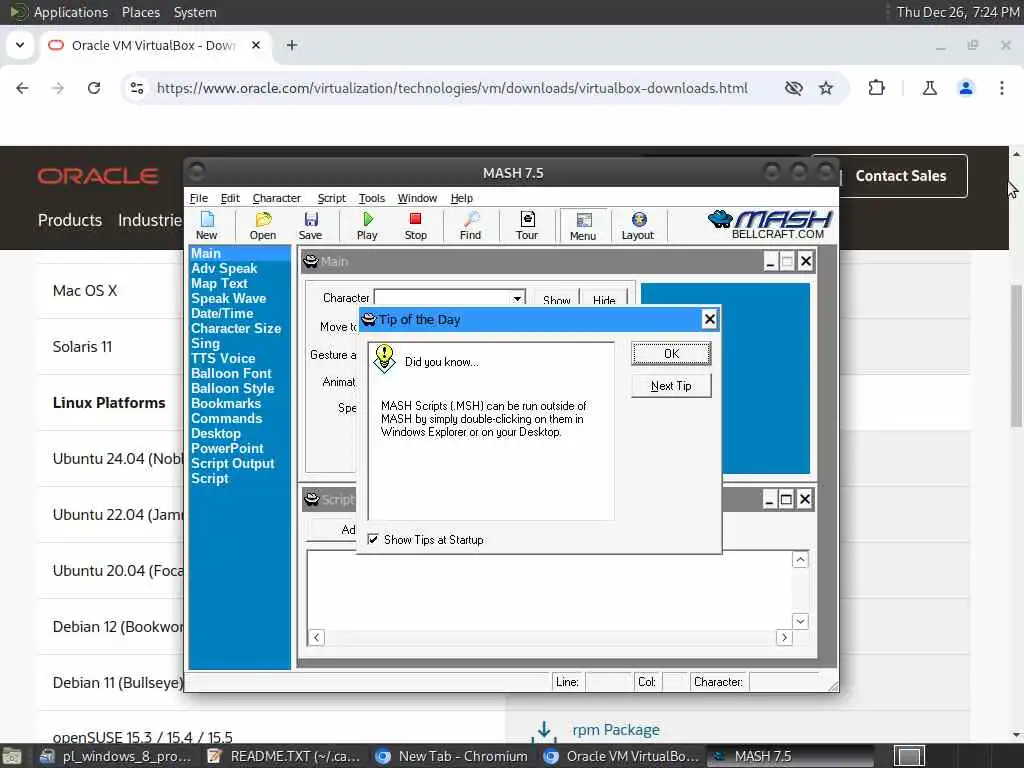
Task: Select Desktop in the sidebar
Action: (216, 434)
